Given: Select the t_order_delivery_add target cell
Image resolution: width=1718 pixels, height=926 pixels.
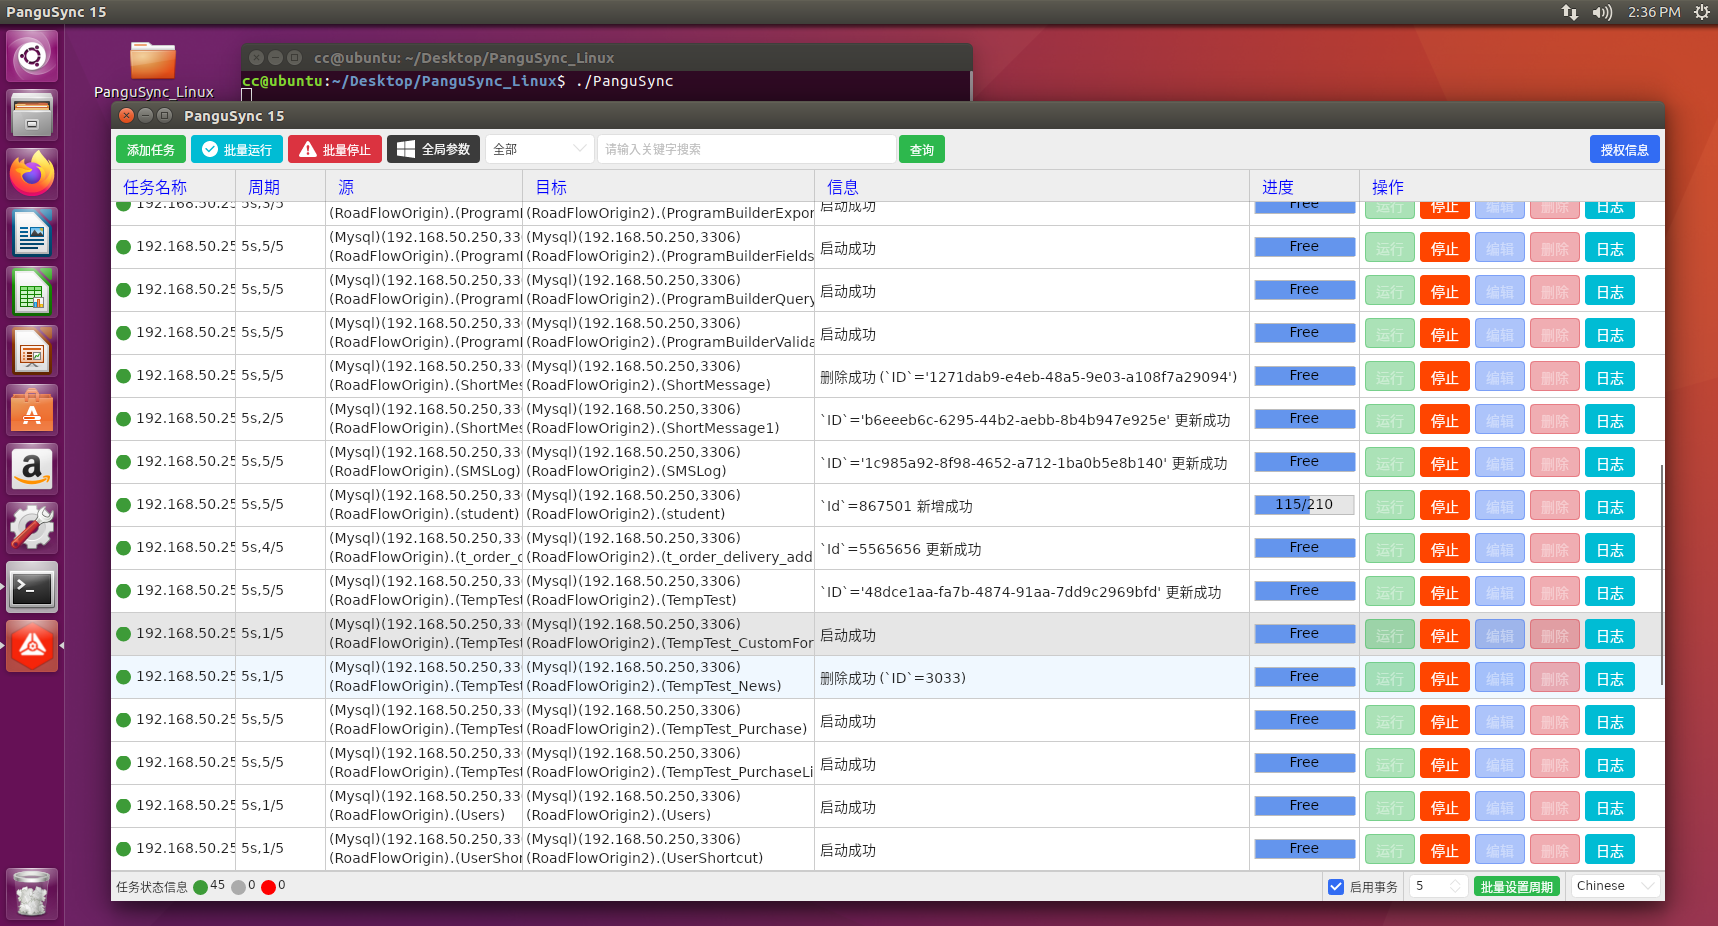Looking at the screenshot, I should coord(669,548).
